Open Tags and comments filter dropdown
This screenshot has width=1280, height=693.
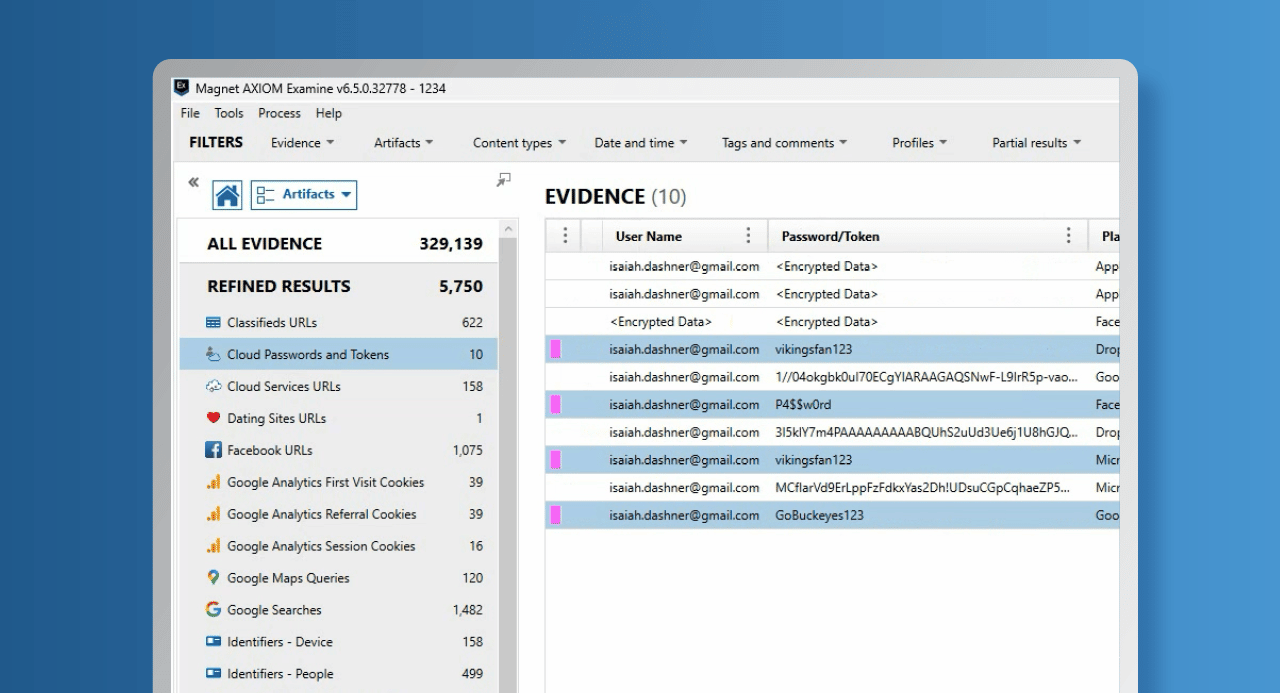pyautogui.click(x=784, y=143)
